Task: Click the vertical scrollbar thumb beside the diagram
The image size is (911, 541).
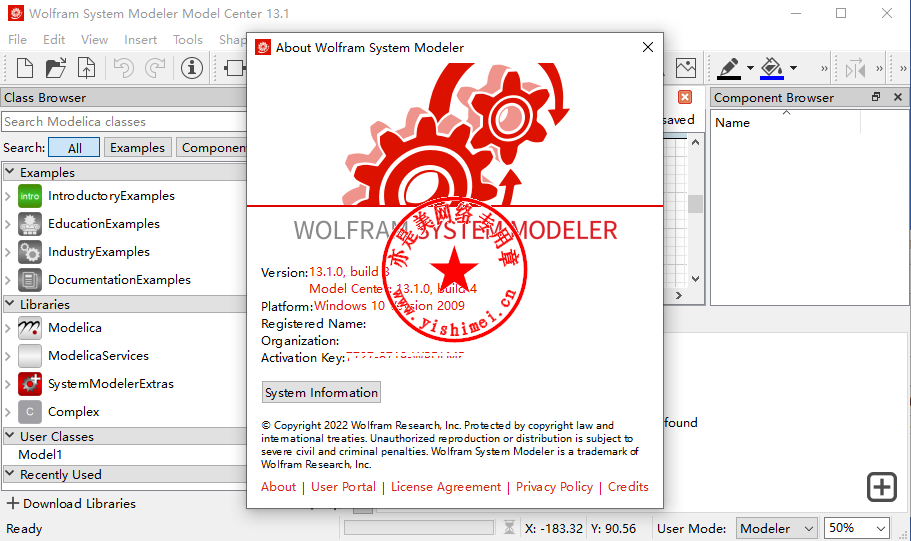Action: click(x=695, y=203)
